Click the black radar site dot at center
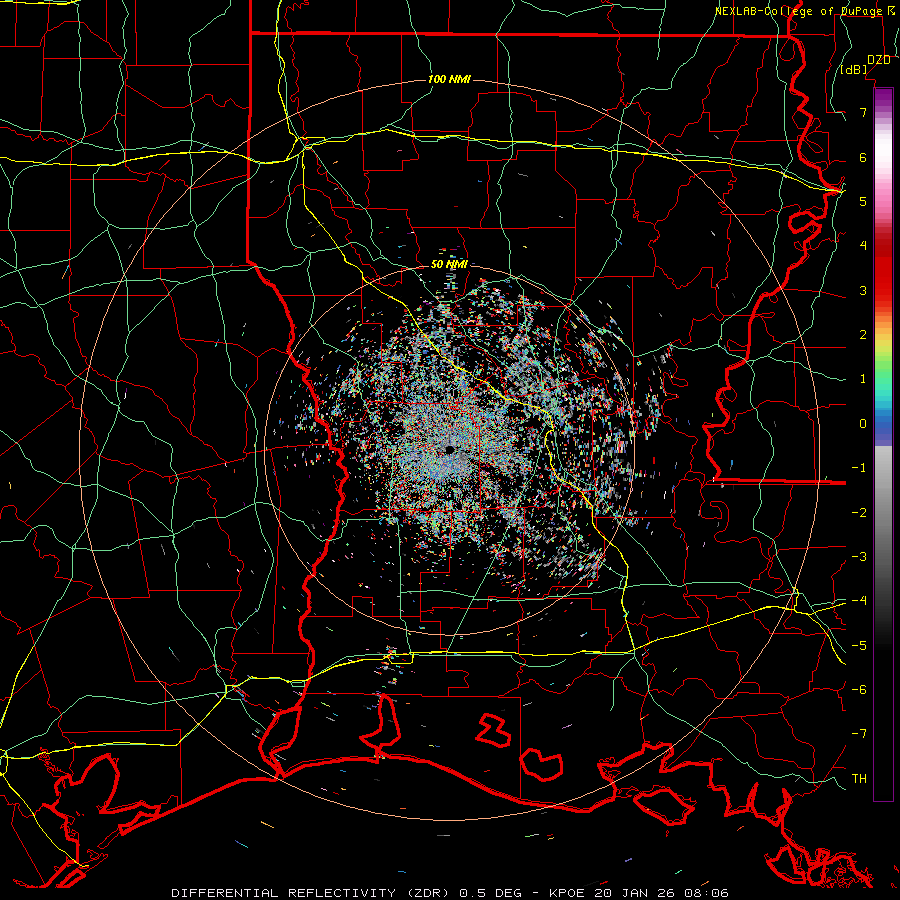 tap(450, 449)
